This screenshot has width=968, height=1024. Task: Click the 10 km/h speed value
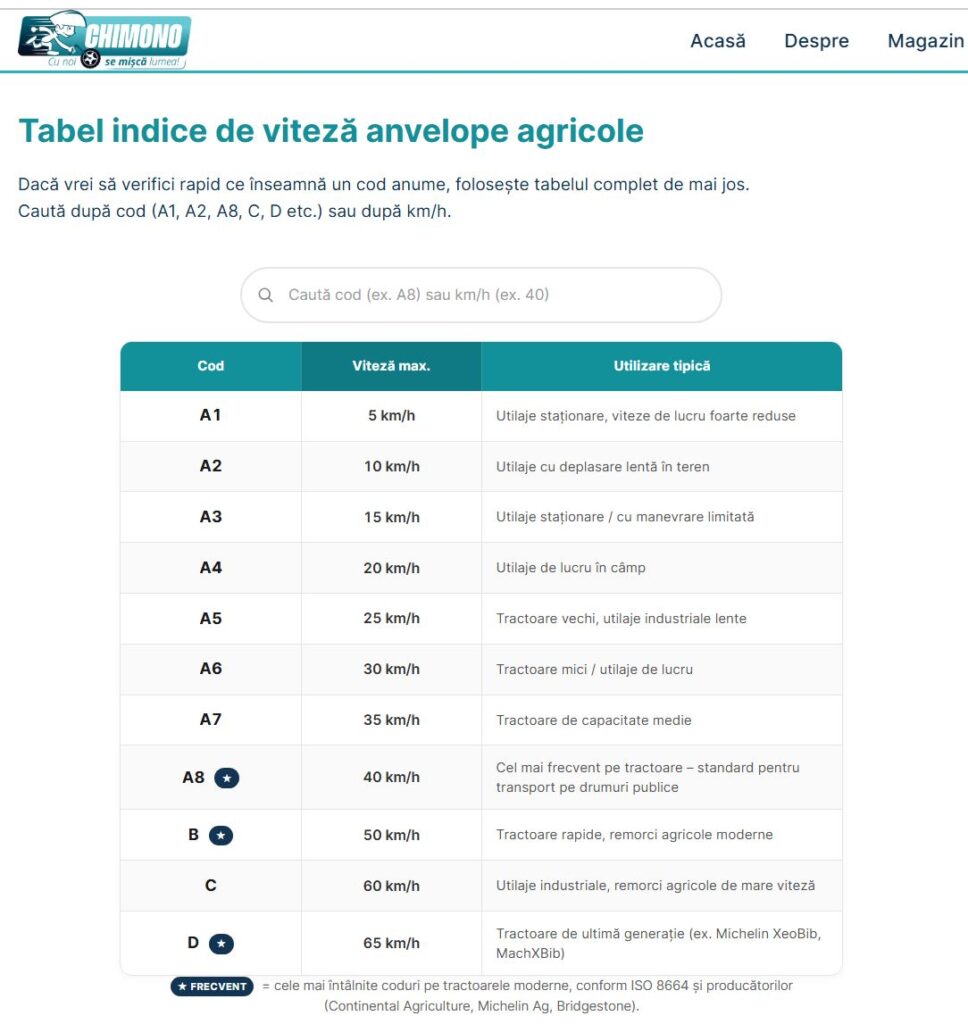tap(391, 467)
